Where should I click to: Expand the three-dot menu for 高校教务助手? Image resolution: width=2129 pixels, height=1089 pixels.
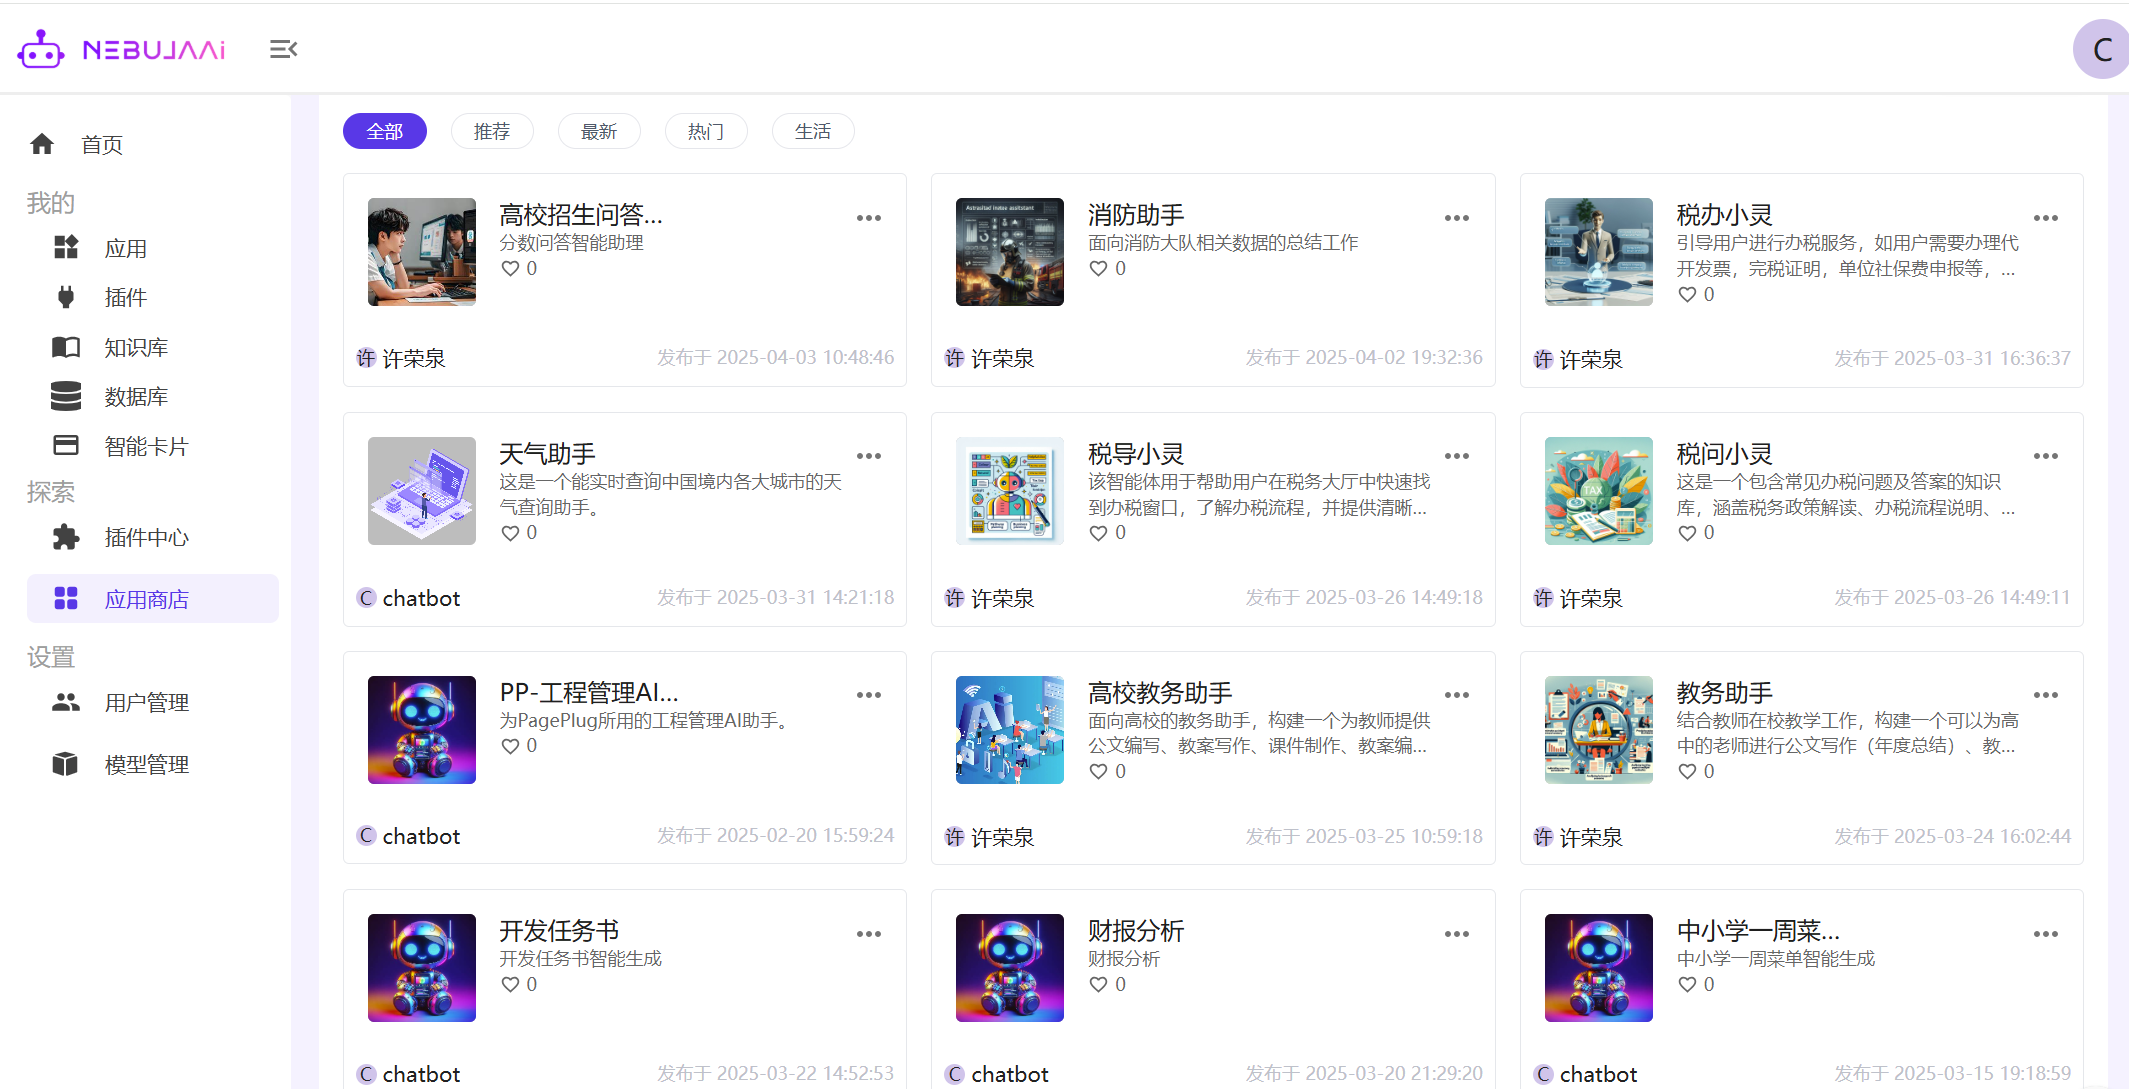pos(1456,695)
